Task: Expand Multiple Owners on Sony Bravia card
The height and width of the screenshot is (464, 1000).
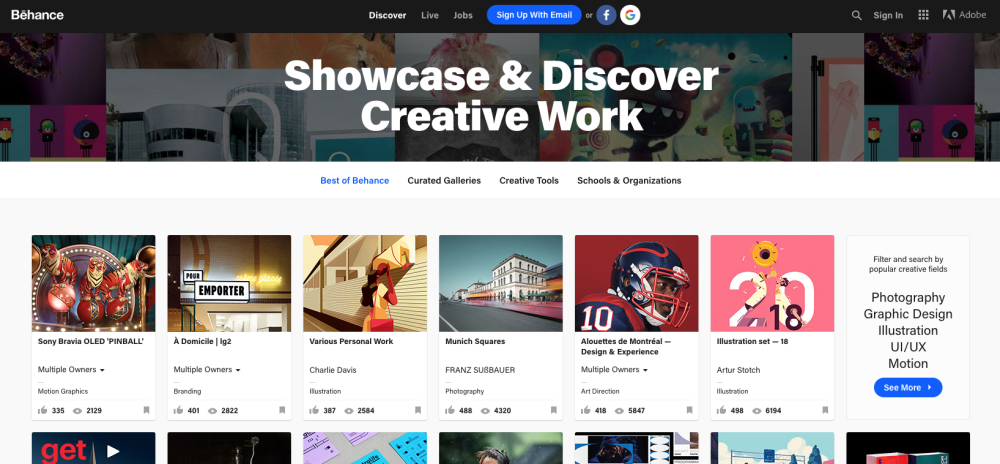Action: [71, 370]
